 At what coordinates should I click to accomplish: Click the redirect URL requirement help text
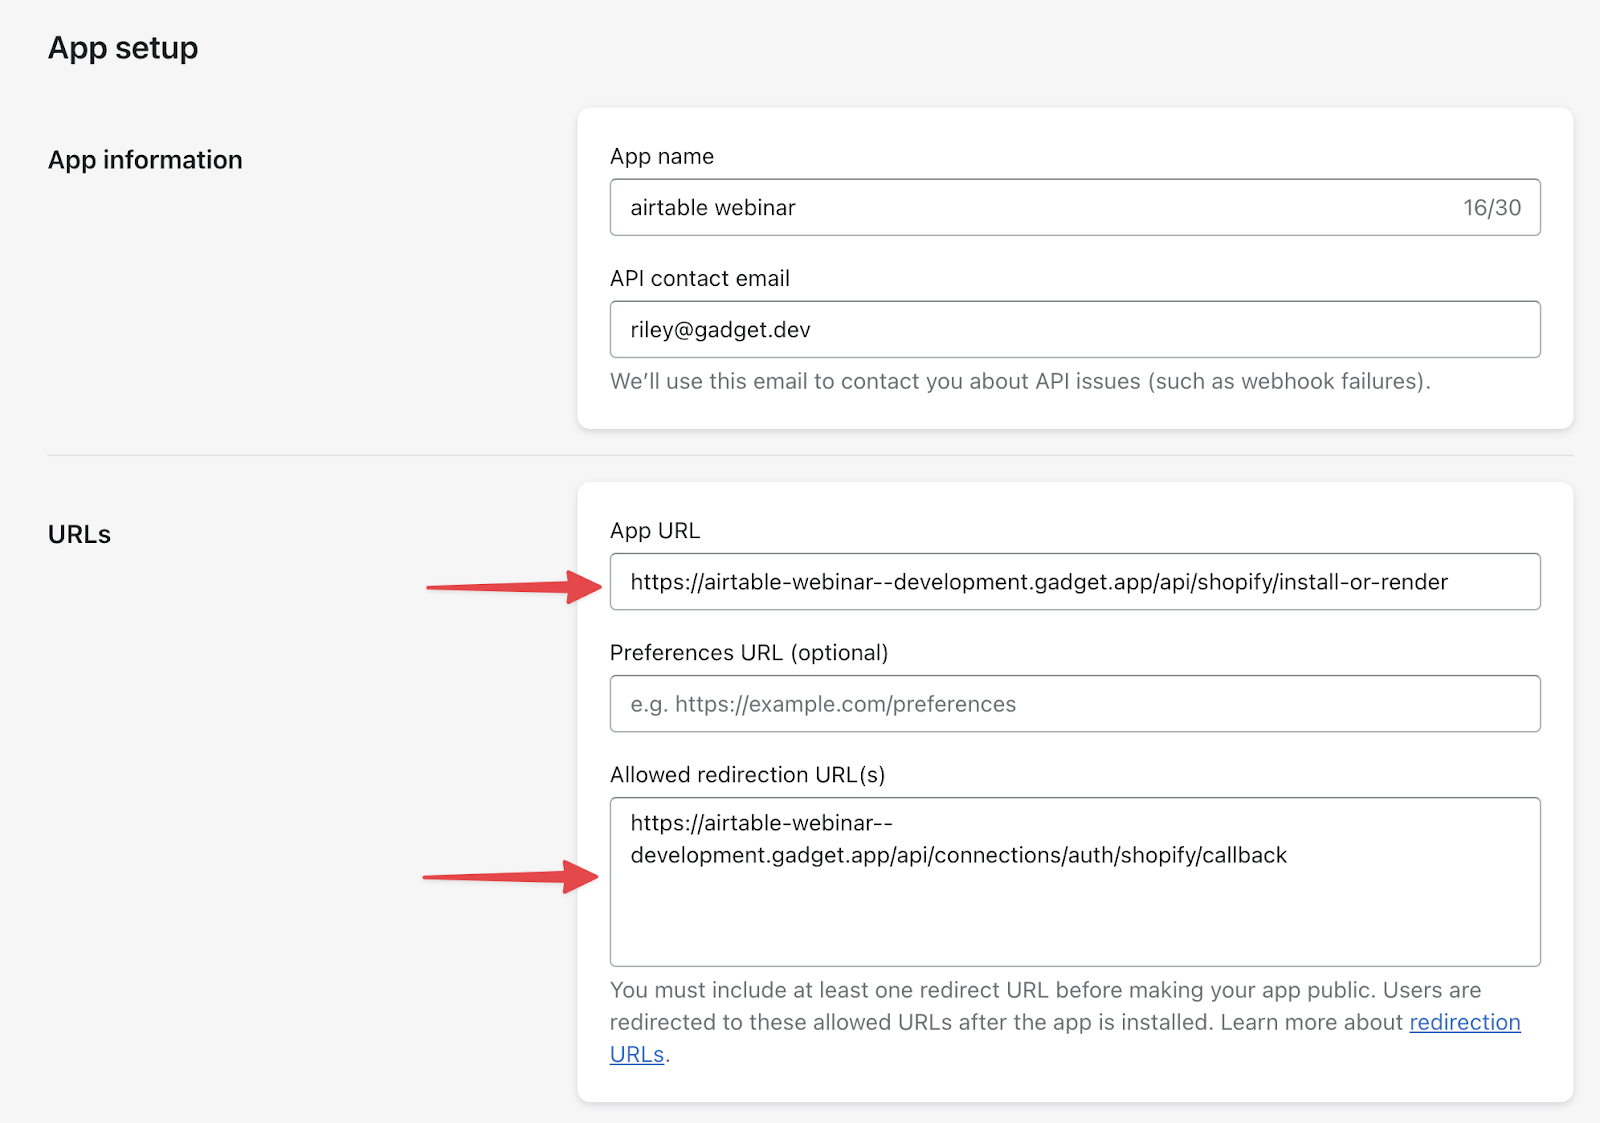tap(1065, 1022)
